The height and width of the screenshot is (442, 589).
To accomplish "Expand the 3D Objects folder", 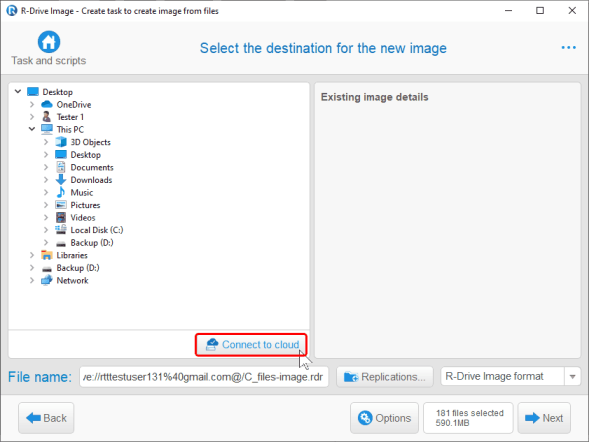I will click(x=46, y=142).
